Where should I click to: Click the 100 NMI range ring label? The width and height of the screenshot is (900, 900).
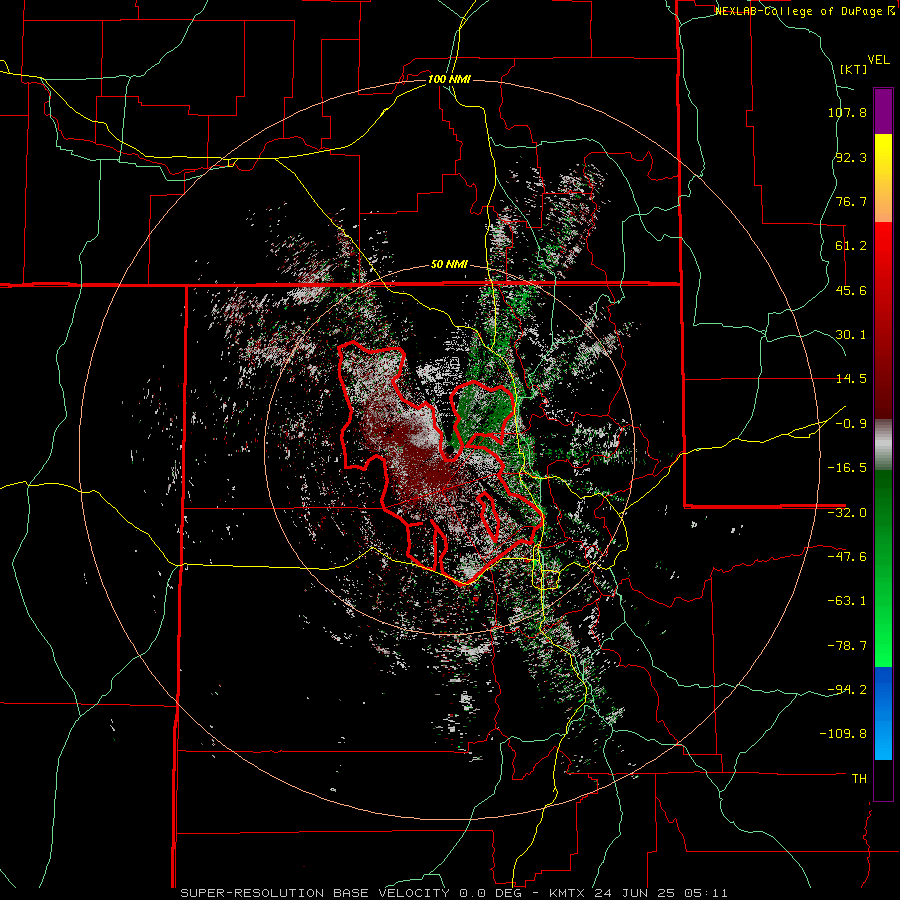pos(449,79)
